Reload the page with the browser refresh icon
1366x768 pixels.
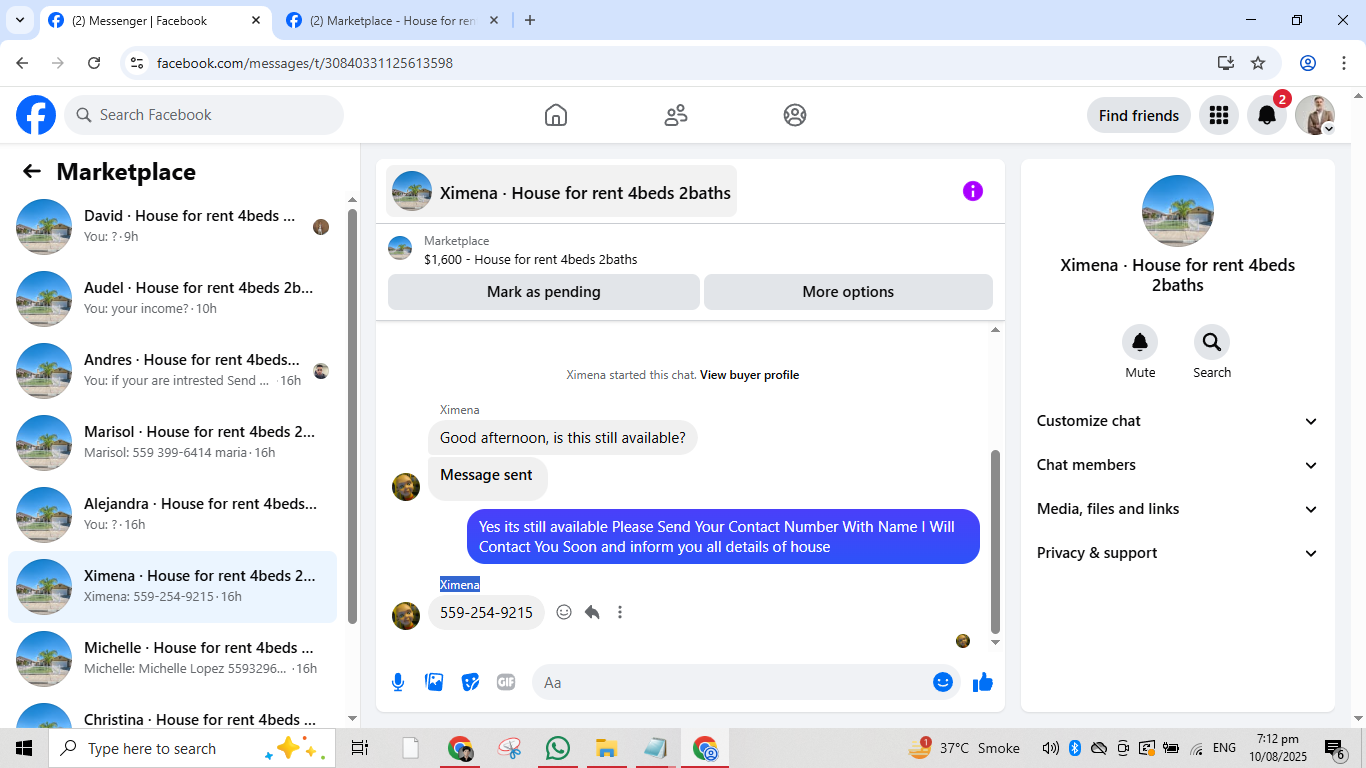[94, 63]
